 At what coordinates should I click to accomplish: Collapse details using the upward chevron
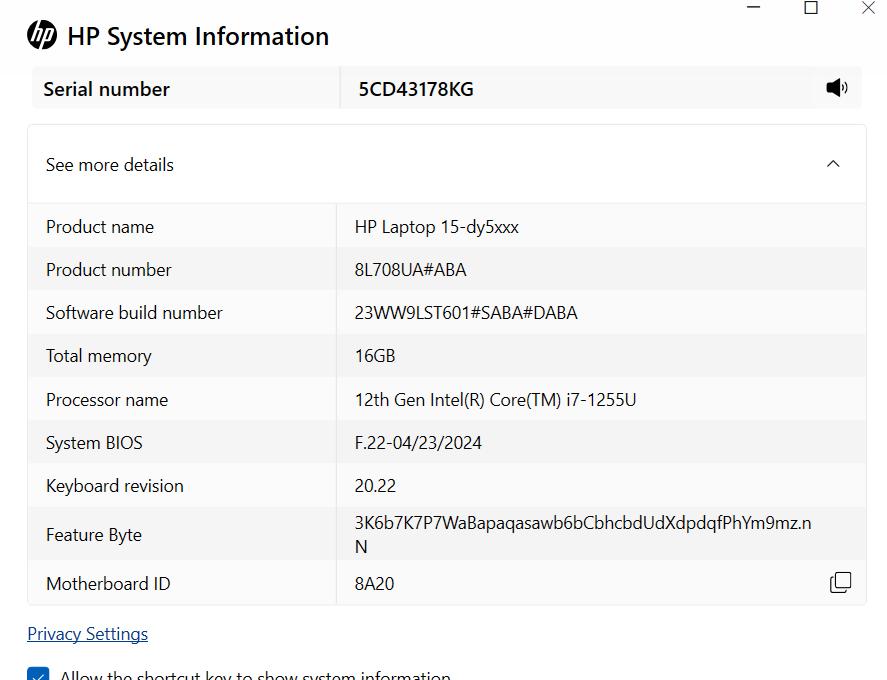click(x=833, y=164)
